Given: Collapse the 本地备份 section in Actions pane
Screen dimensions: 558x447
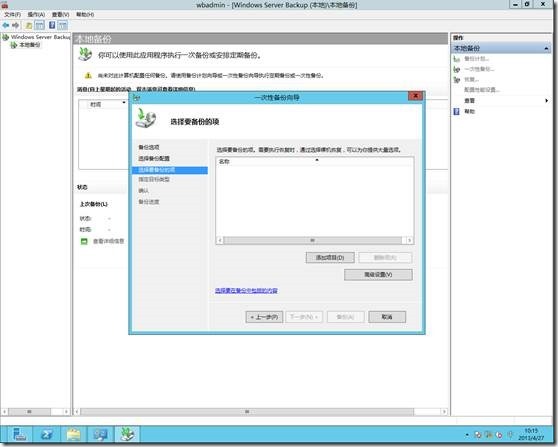Looking at the screenshot, I should (546, 48).
